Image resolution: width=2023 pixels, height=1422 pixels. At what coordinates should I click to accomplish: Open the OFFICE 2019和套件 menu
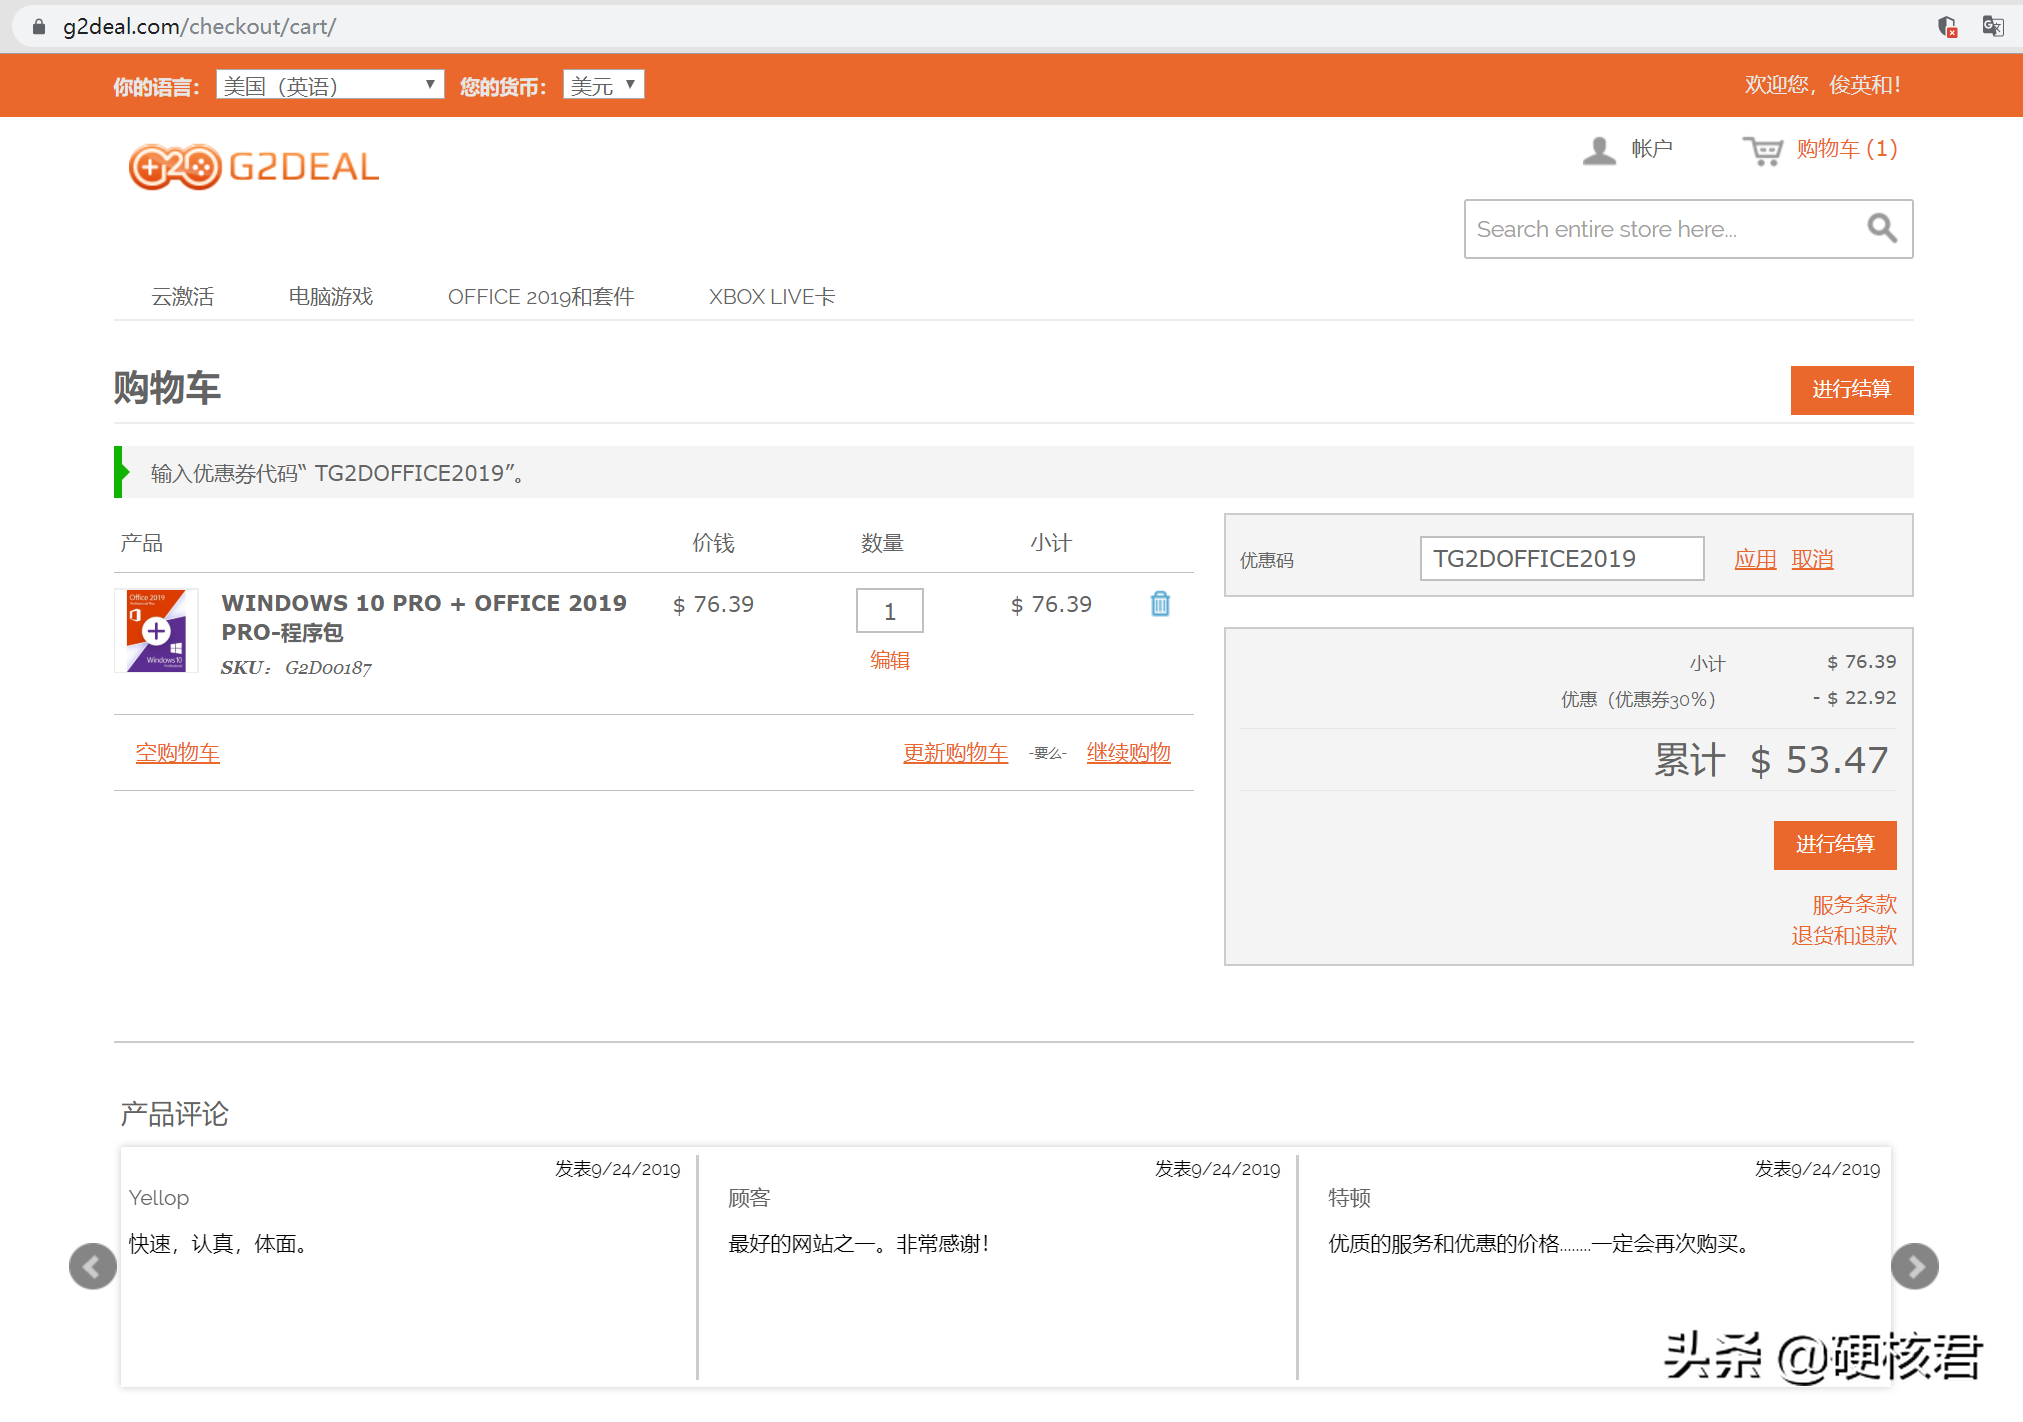[x=541, y=296]
